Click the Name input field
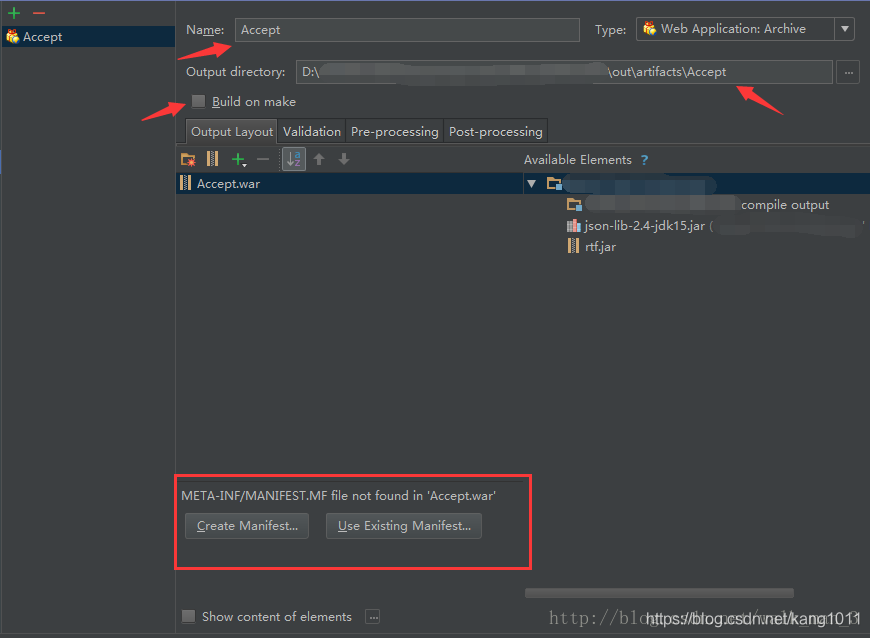The height and width of the screenshot is (638, 870). click(x=407, y=30)
